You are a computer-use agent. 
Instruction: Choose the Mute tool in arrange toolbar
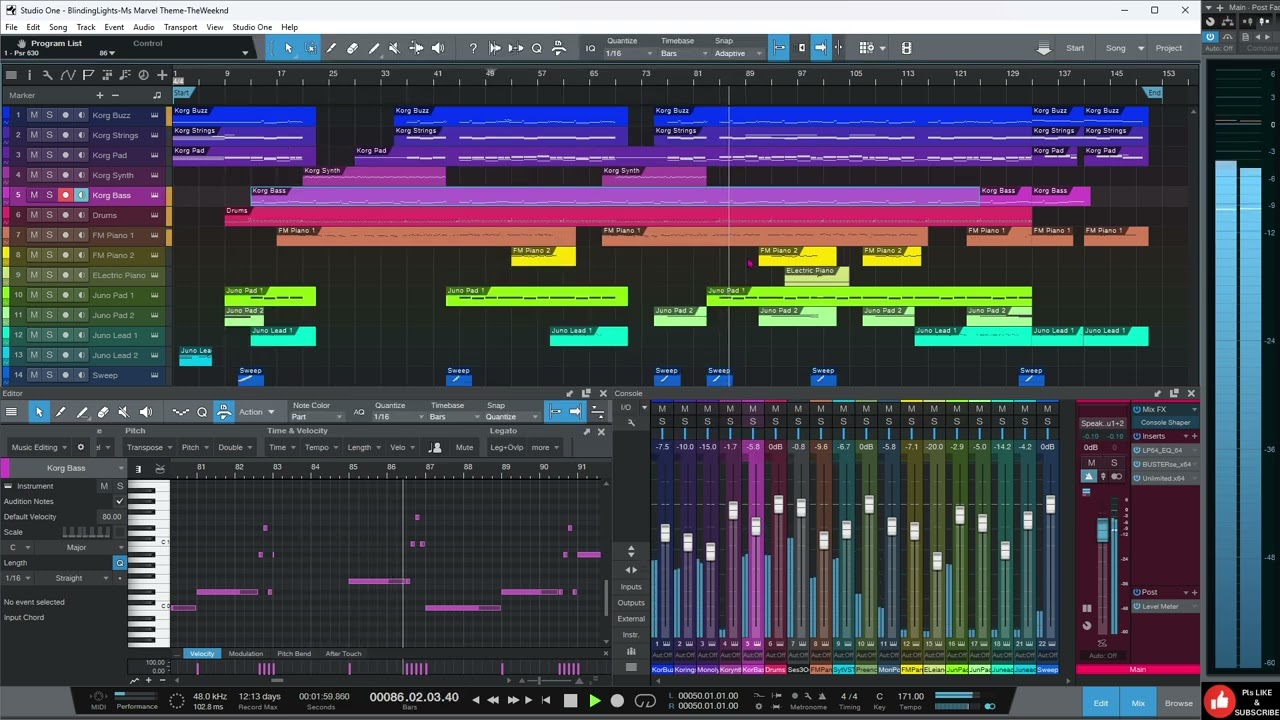[x=394, y=48]
